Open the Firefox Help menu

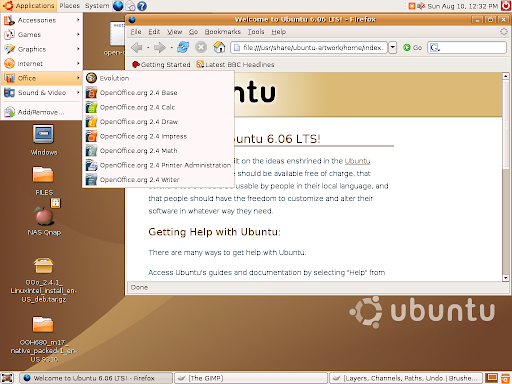click(278, 32)
